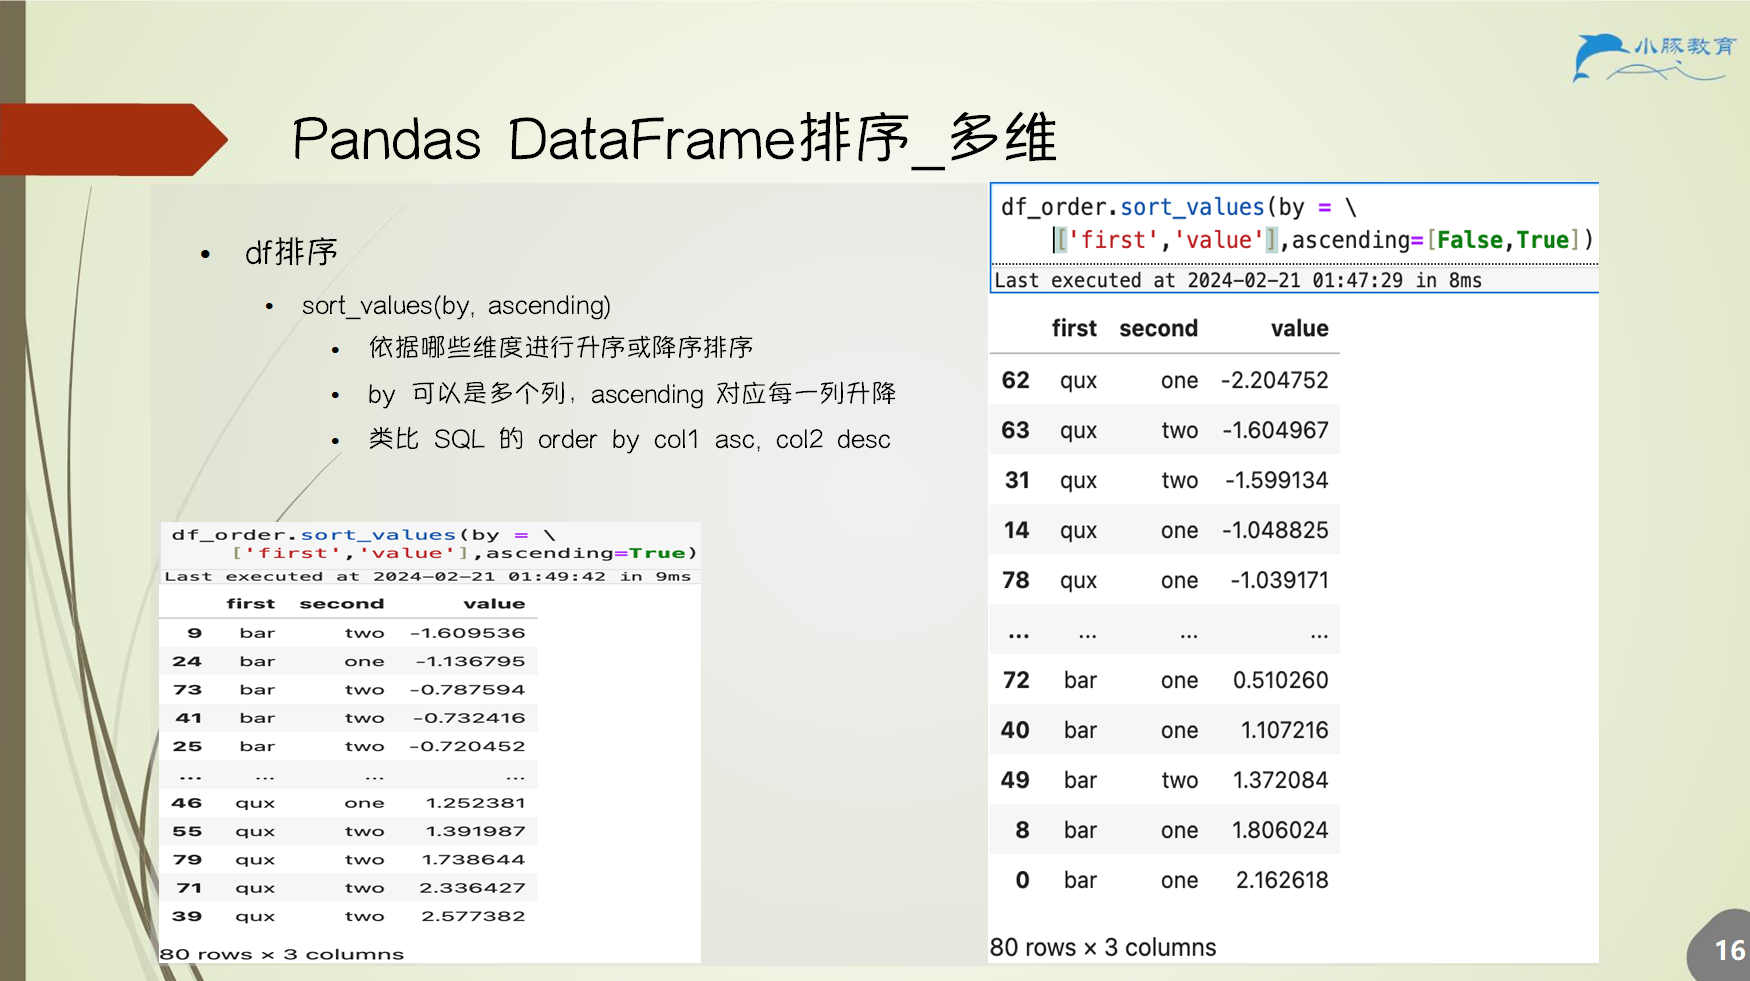Click row index 49 in right table
1750x981 pixels.
pyautogui.click(x=1015, y=781)
